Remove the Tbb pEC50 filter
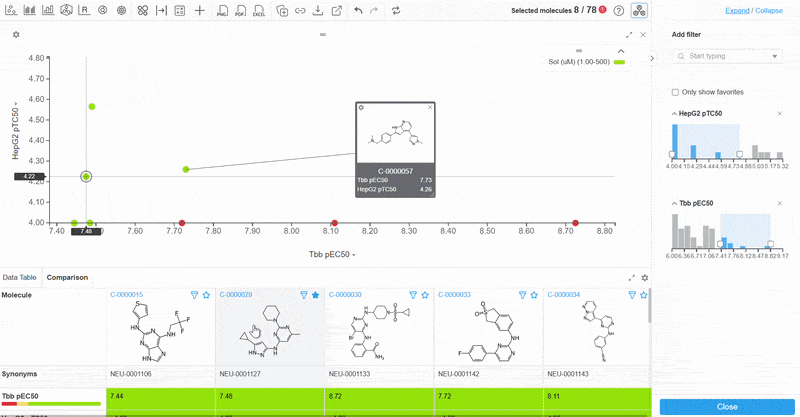Image resolution: width=800 pixels, height=417 pixels. (x=780, y=203)
